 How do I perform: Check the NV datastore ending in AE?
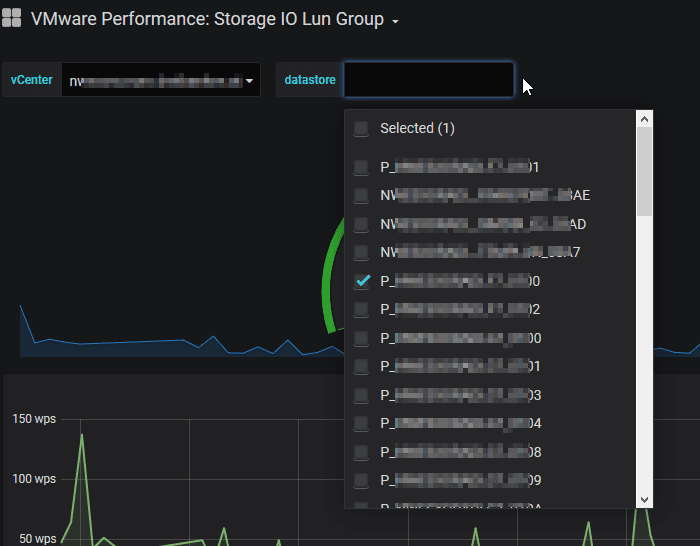coord(361,196)
